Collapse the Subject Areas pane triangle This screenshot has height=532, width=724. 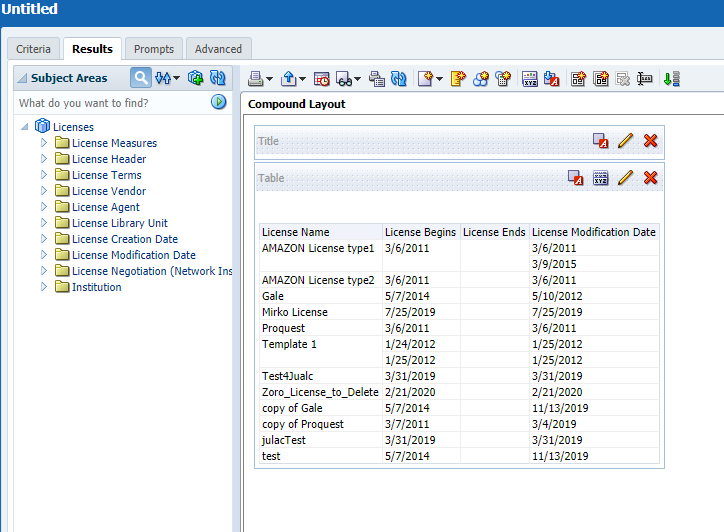point(22,78)
